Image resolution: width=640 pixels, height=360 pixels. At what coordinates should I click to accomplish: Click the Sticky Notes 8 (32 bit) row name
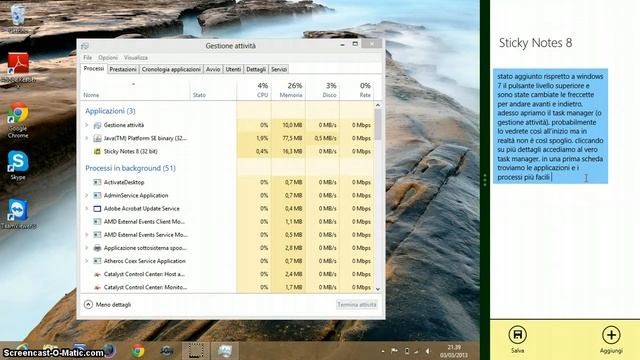[x=131, y=151]
